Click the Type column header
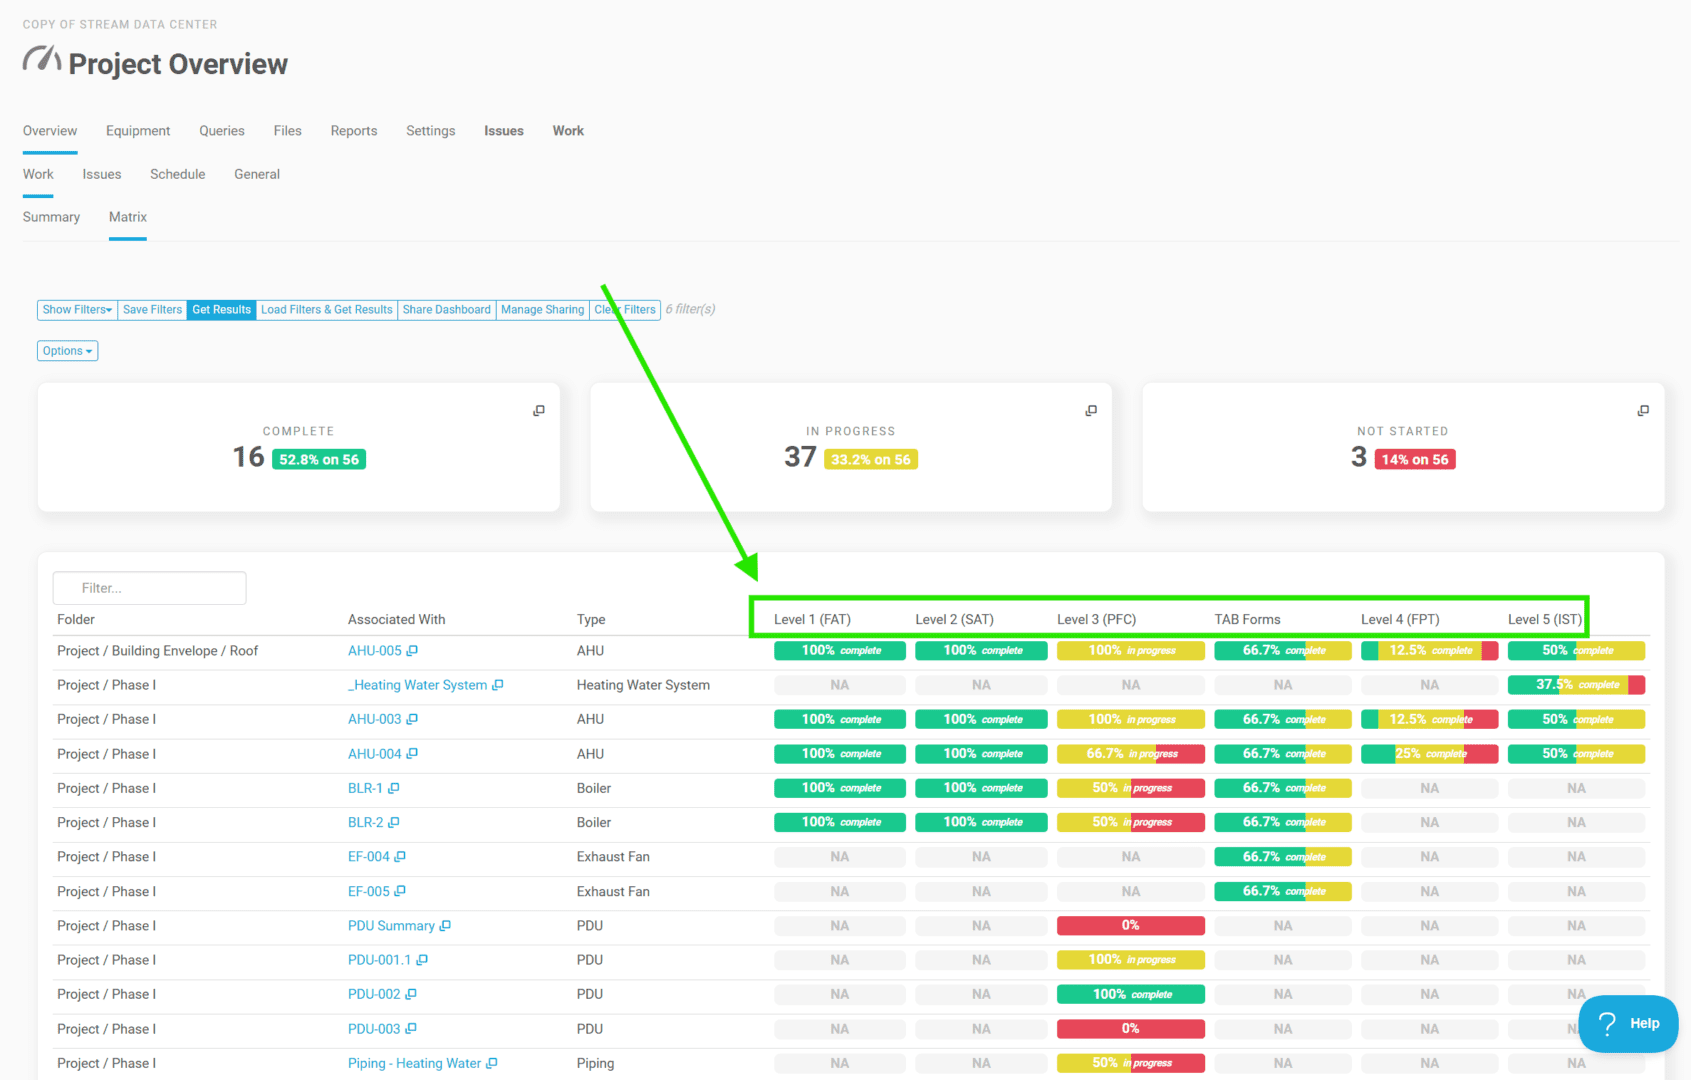This screenshot has width=1691, height=1080. (591, 619)
